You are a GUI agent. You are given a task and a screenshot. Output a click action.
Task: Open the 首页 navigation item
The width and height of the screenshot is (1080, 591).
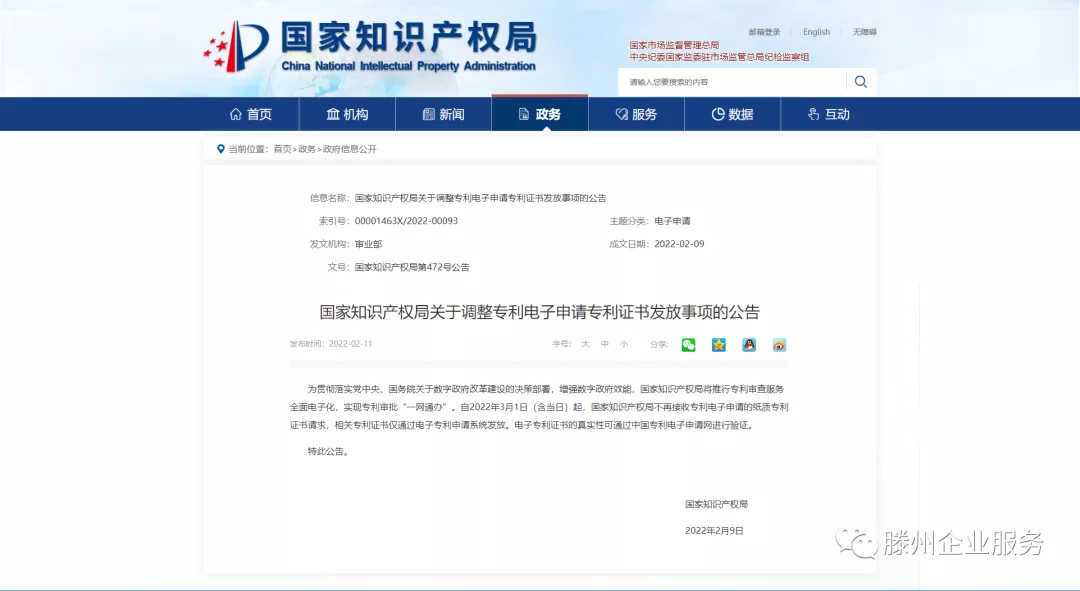pos(251,114)
